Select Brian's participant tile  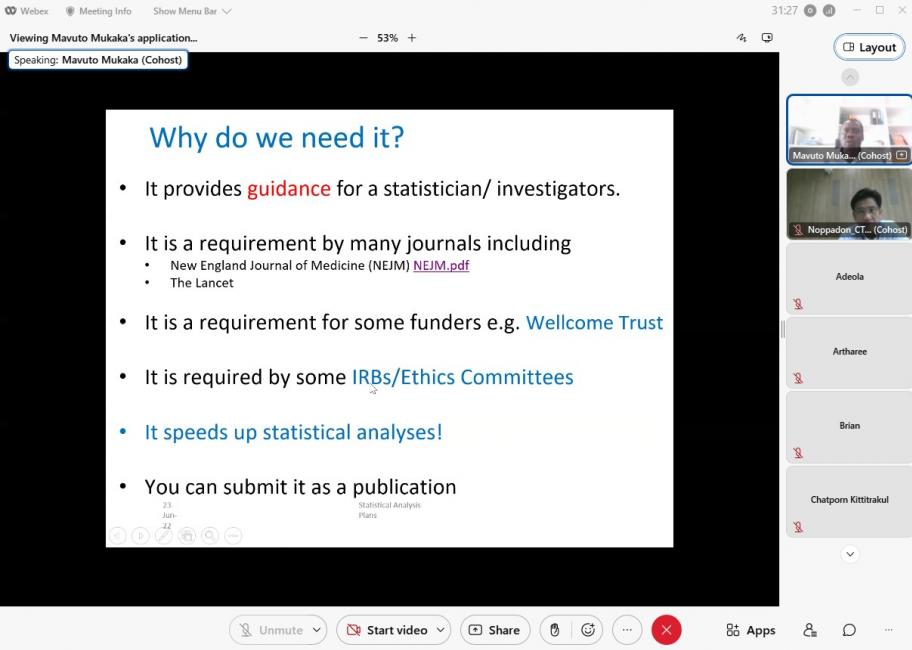[x=849, y=427]
